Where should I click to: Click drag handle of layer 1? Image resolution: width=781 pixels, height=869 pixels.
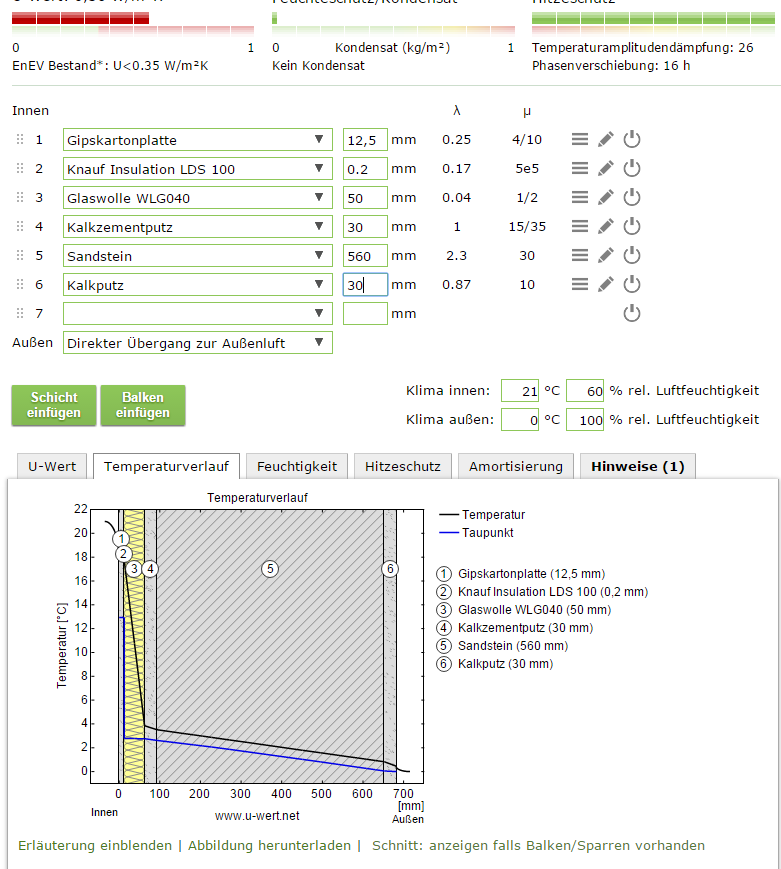tap(19, 140)
